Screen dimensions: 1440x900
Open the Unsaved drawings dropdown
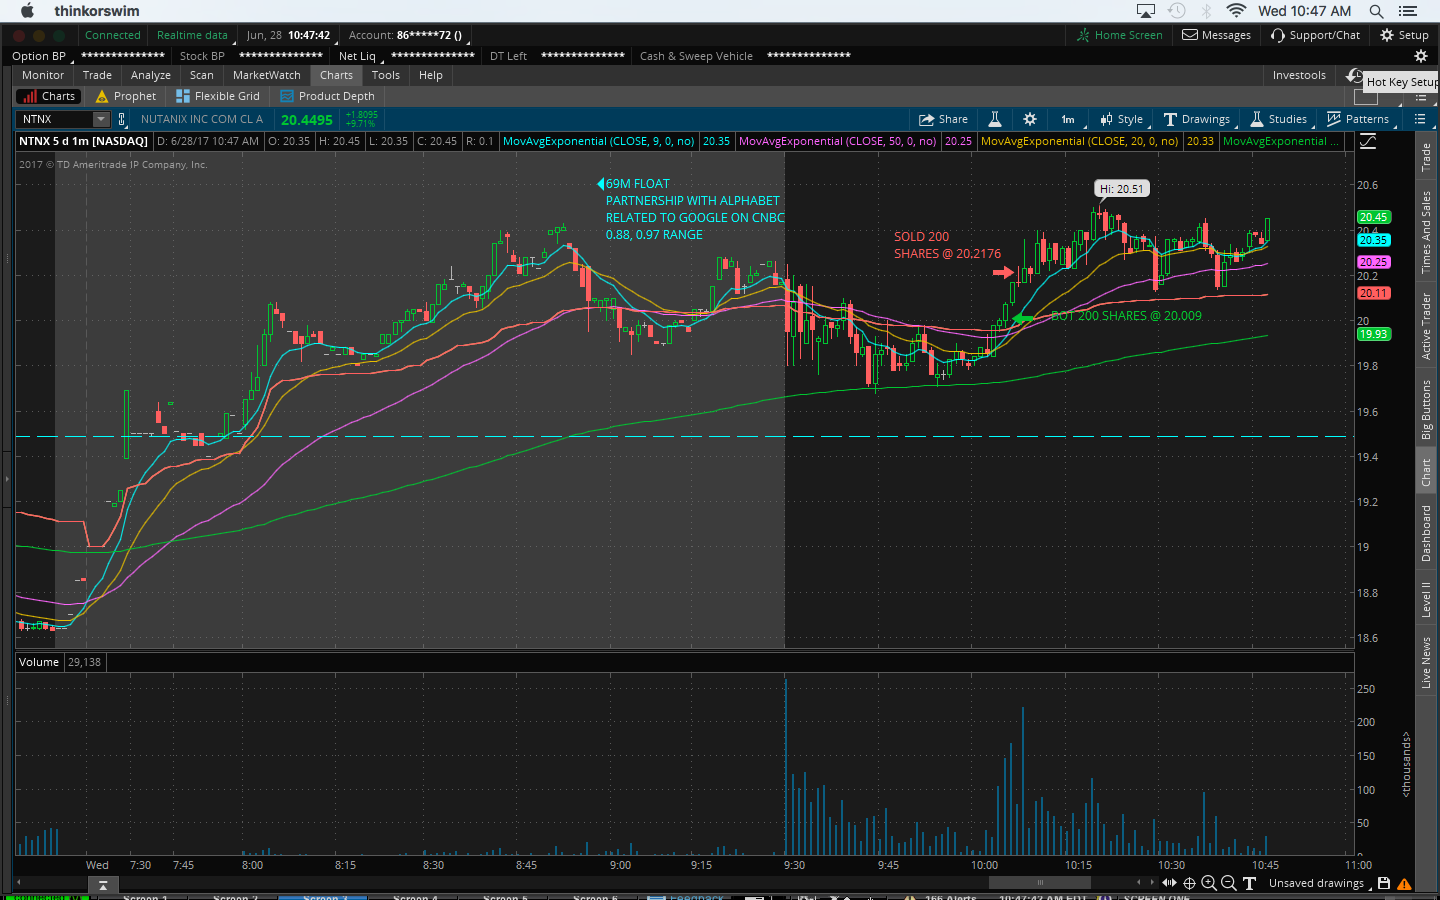pyautogui.click(x=1318, y=883)
